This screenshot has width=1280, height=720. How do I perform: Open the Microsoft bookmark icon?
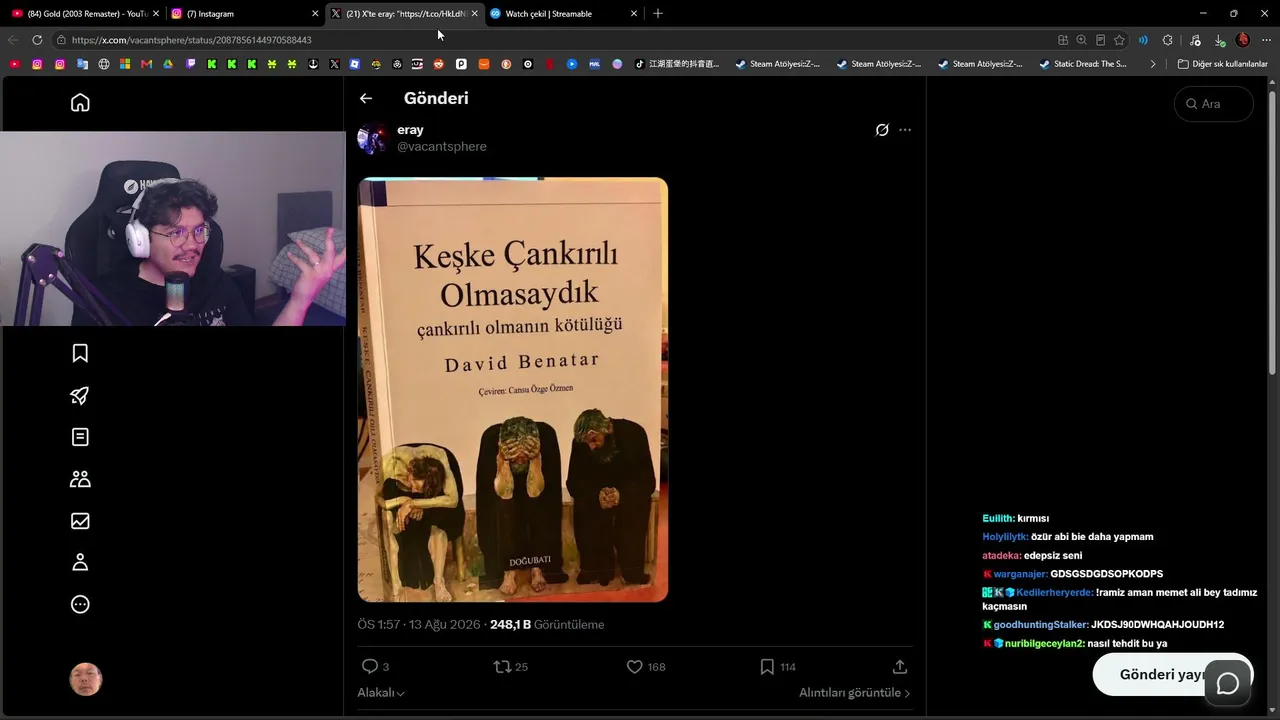click(x=125, y=64)
